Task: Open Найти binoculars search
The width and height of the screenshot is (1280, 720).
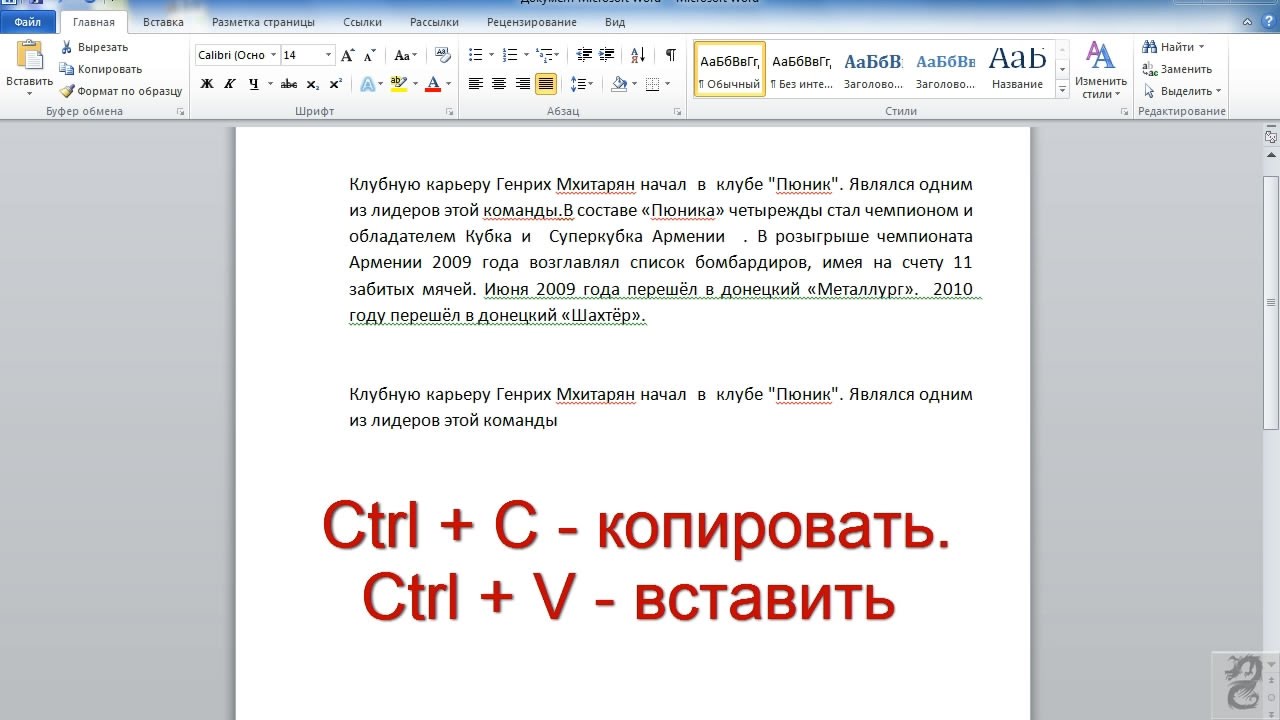Action: coord(1171,47)
